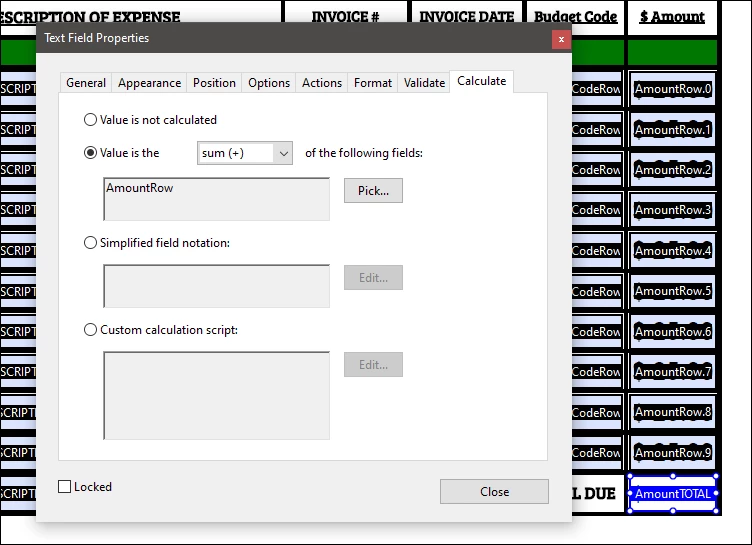
Task: Select the AmountTOTAL form field
Action: (x=672, y=494)
